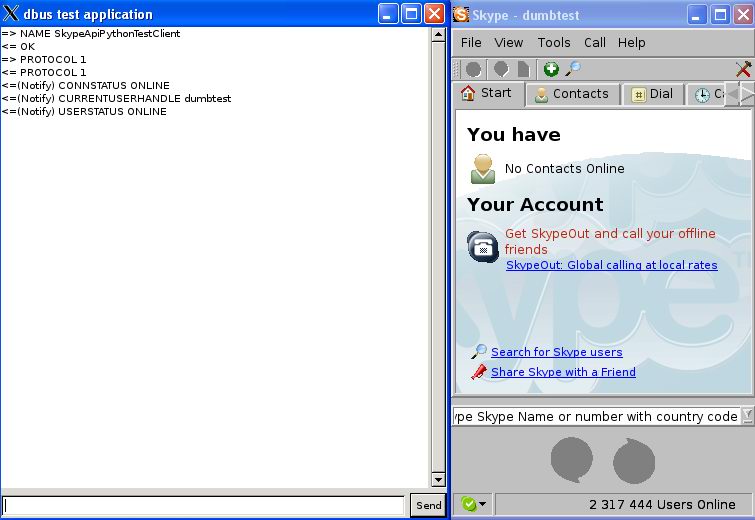Expand the Skype Name field dropdown arrow

point(747,415)
